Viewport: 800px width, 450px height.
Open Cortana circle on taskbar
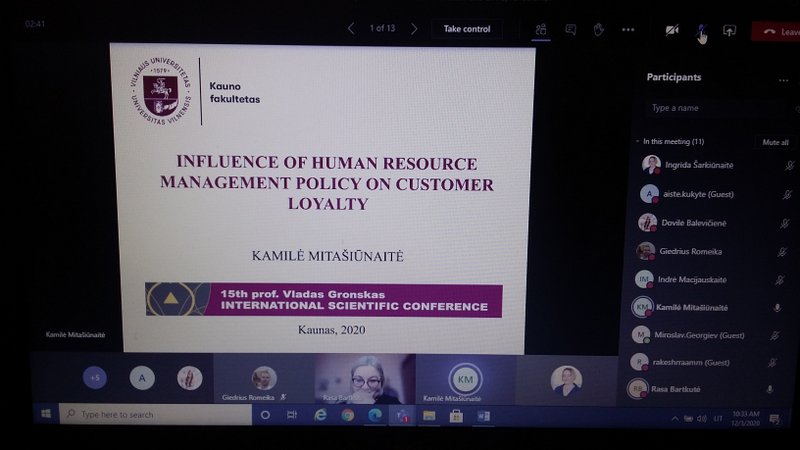(265, 415)
